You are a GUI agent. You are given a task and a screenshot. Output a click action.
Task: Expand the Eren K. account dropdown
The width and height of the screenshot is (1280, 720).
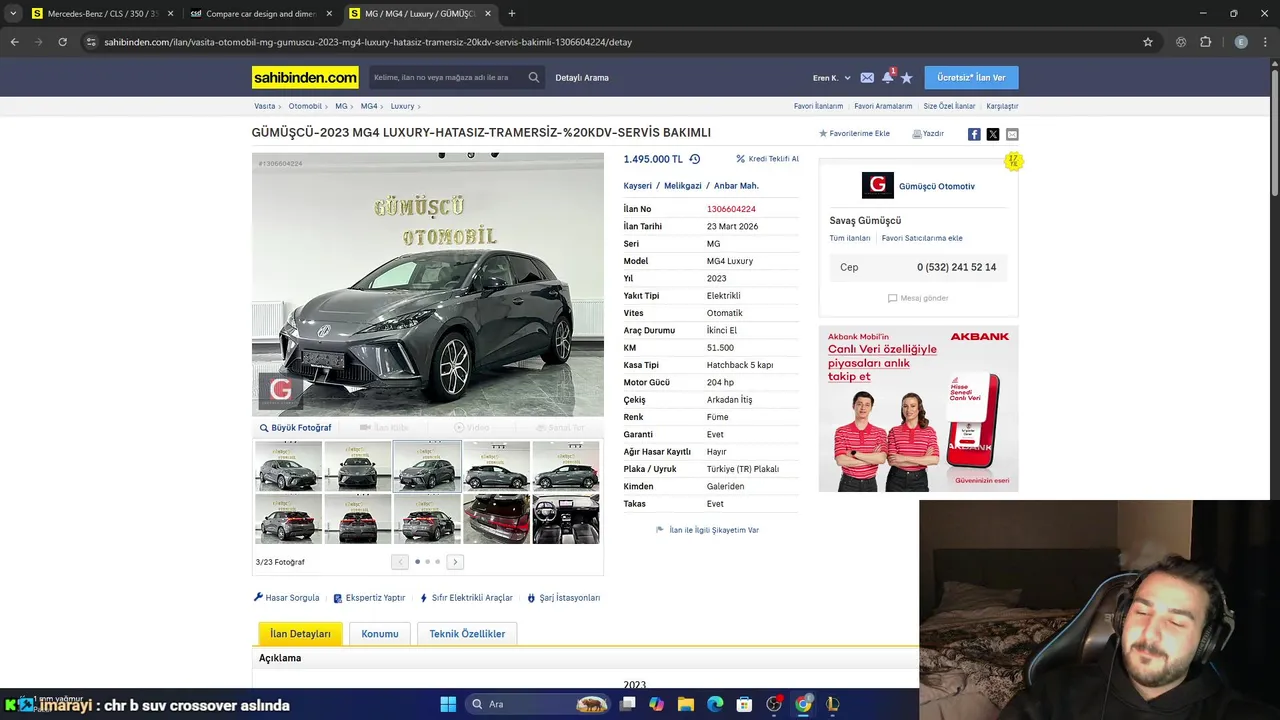(831, 78)
